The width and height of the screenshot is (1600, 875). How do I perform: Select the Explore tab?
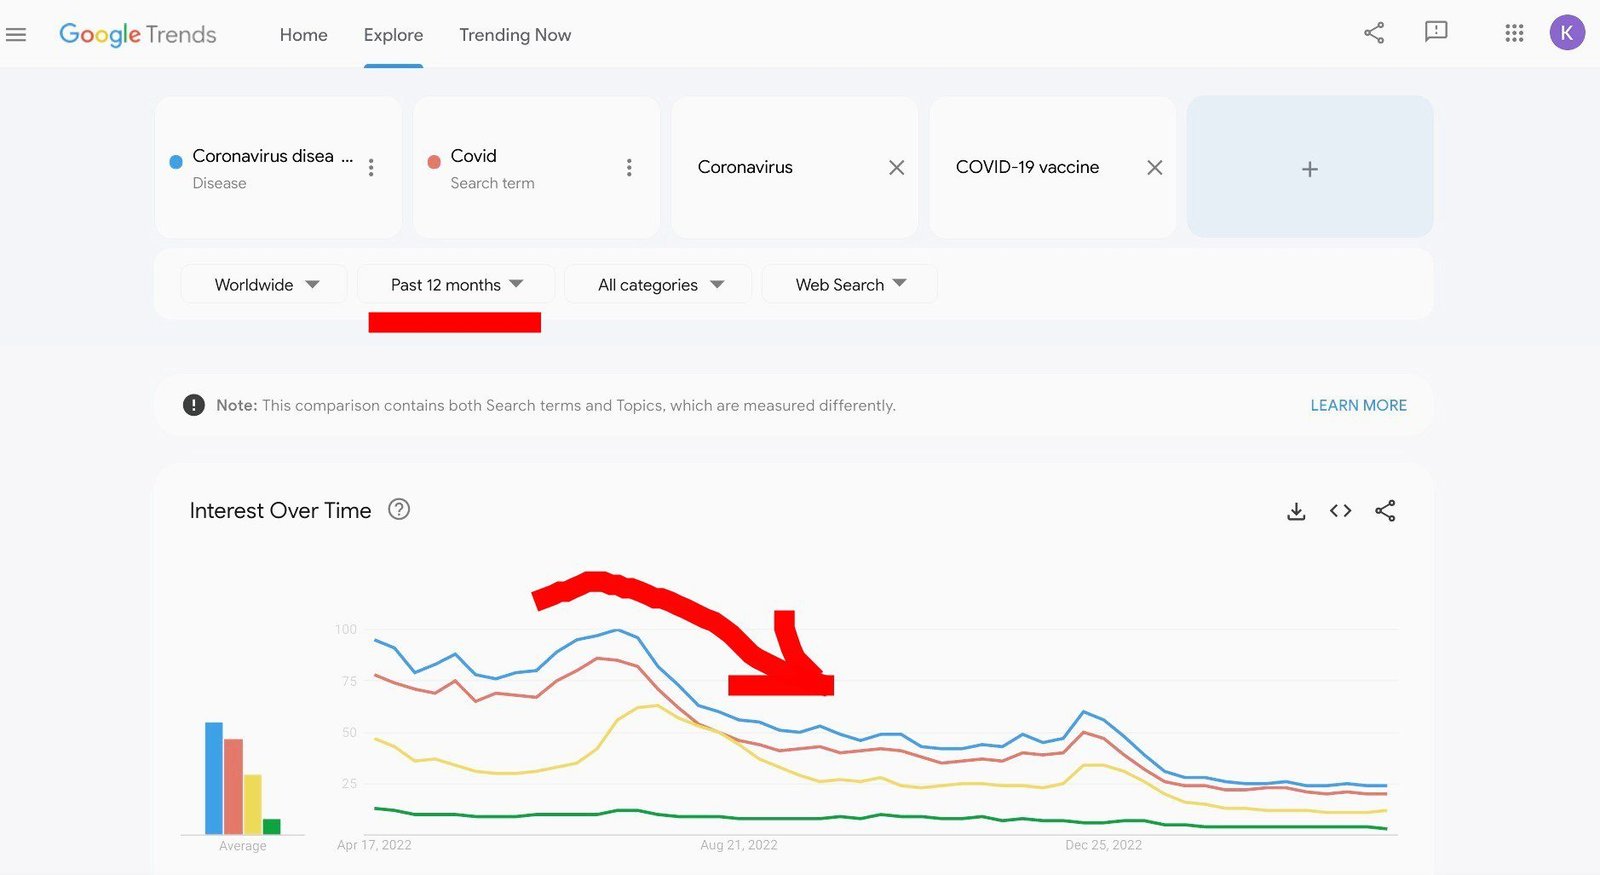click(393, 35)
